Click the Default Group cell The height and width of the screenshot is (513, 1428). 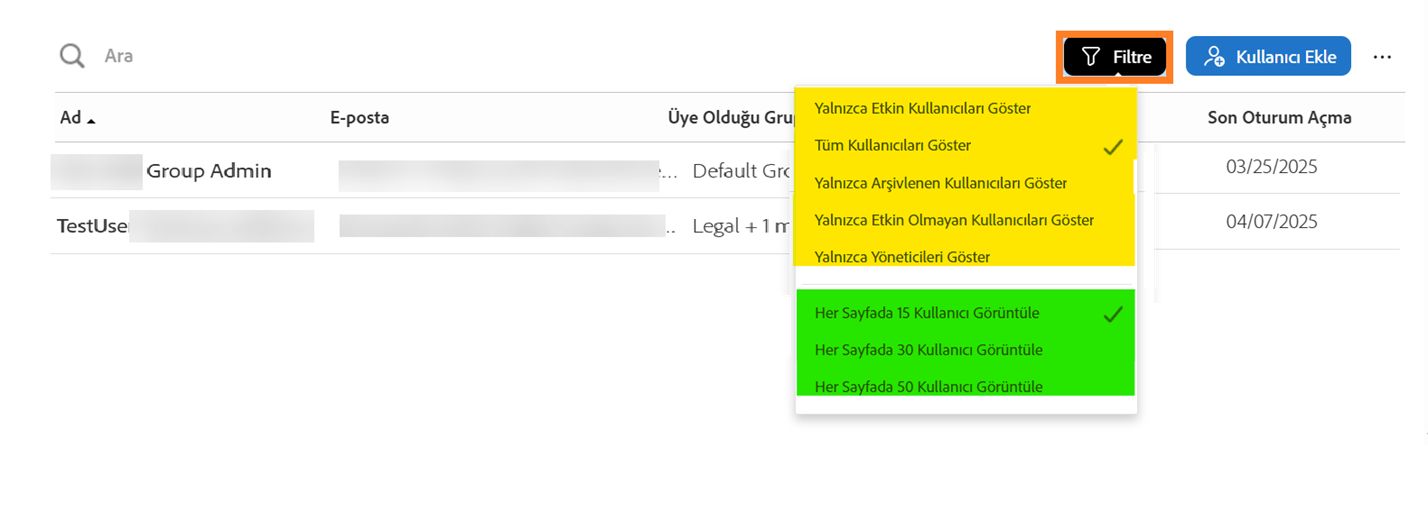tap(741, 171)
